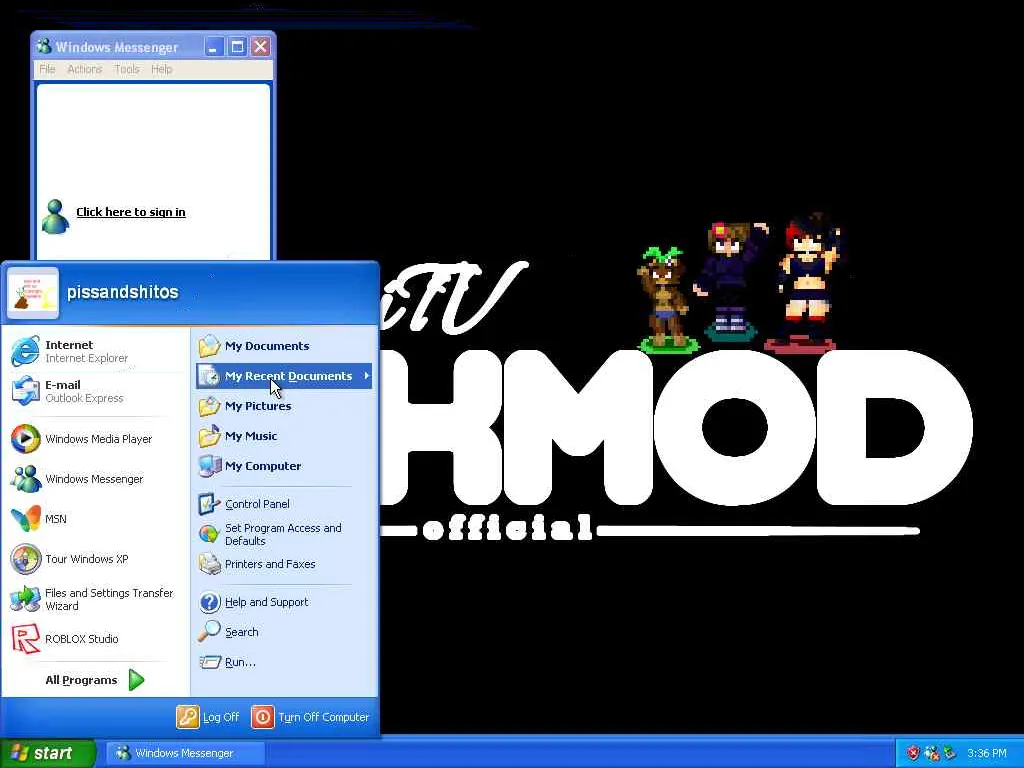Open Windows Media Player icon
This screenshot has height=768, width=1024.
tap(25, 439)
